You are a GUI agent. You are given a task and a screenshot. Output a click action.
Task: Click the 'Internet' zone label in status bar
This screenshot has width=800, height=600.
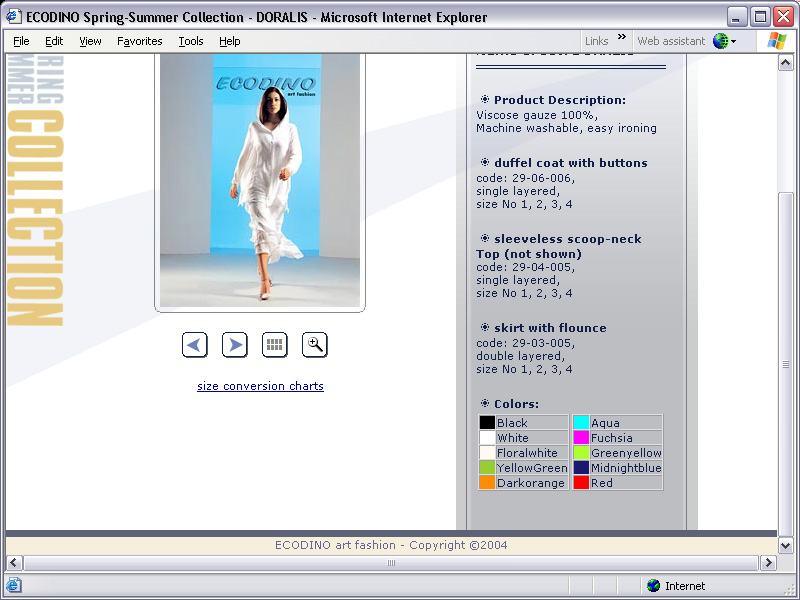click(685, 586)
